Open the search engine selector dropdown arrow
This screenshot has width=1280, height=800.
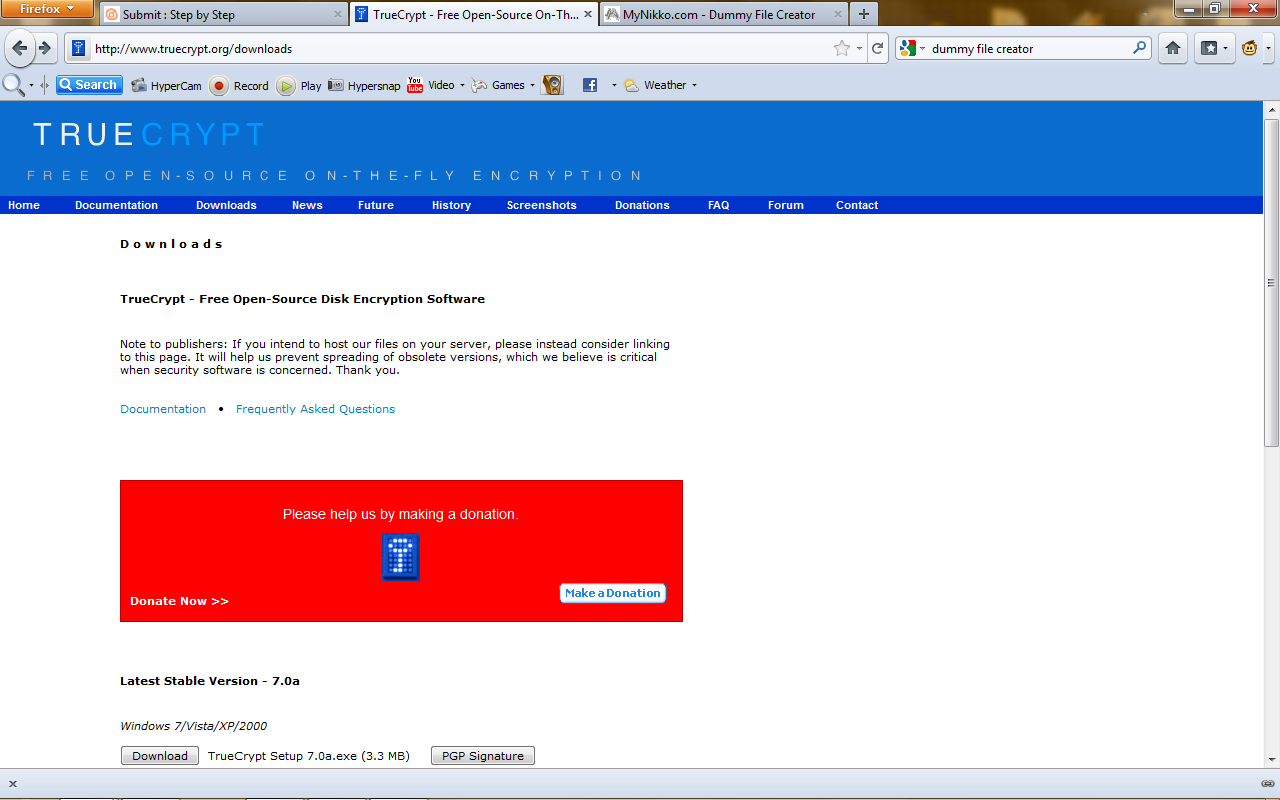[x=922, y=48]
